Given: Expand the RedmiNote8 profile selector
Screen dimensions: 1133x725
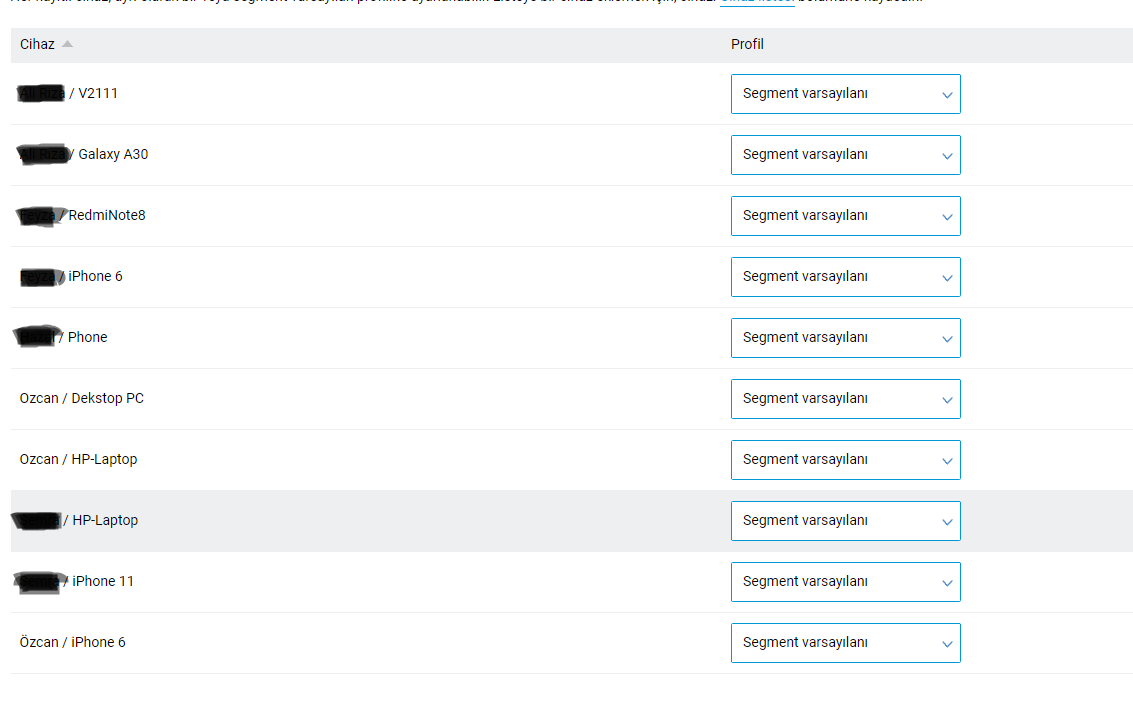Looking at the screenshot, I should 845,216.
